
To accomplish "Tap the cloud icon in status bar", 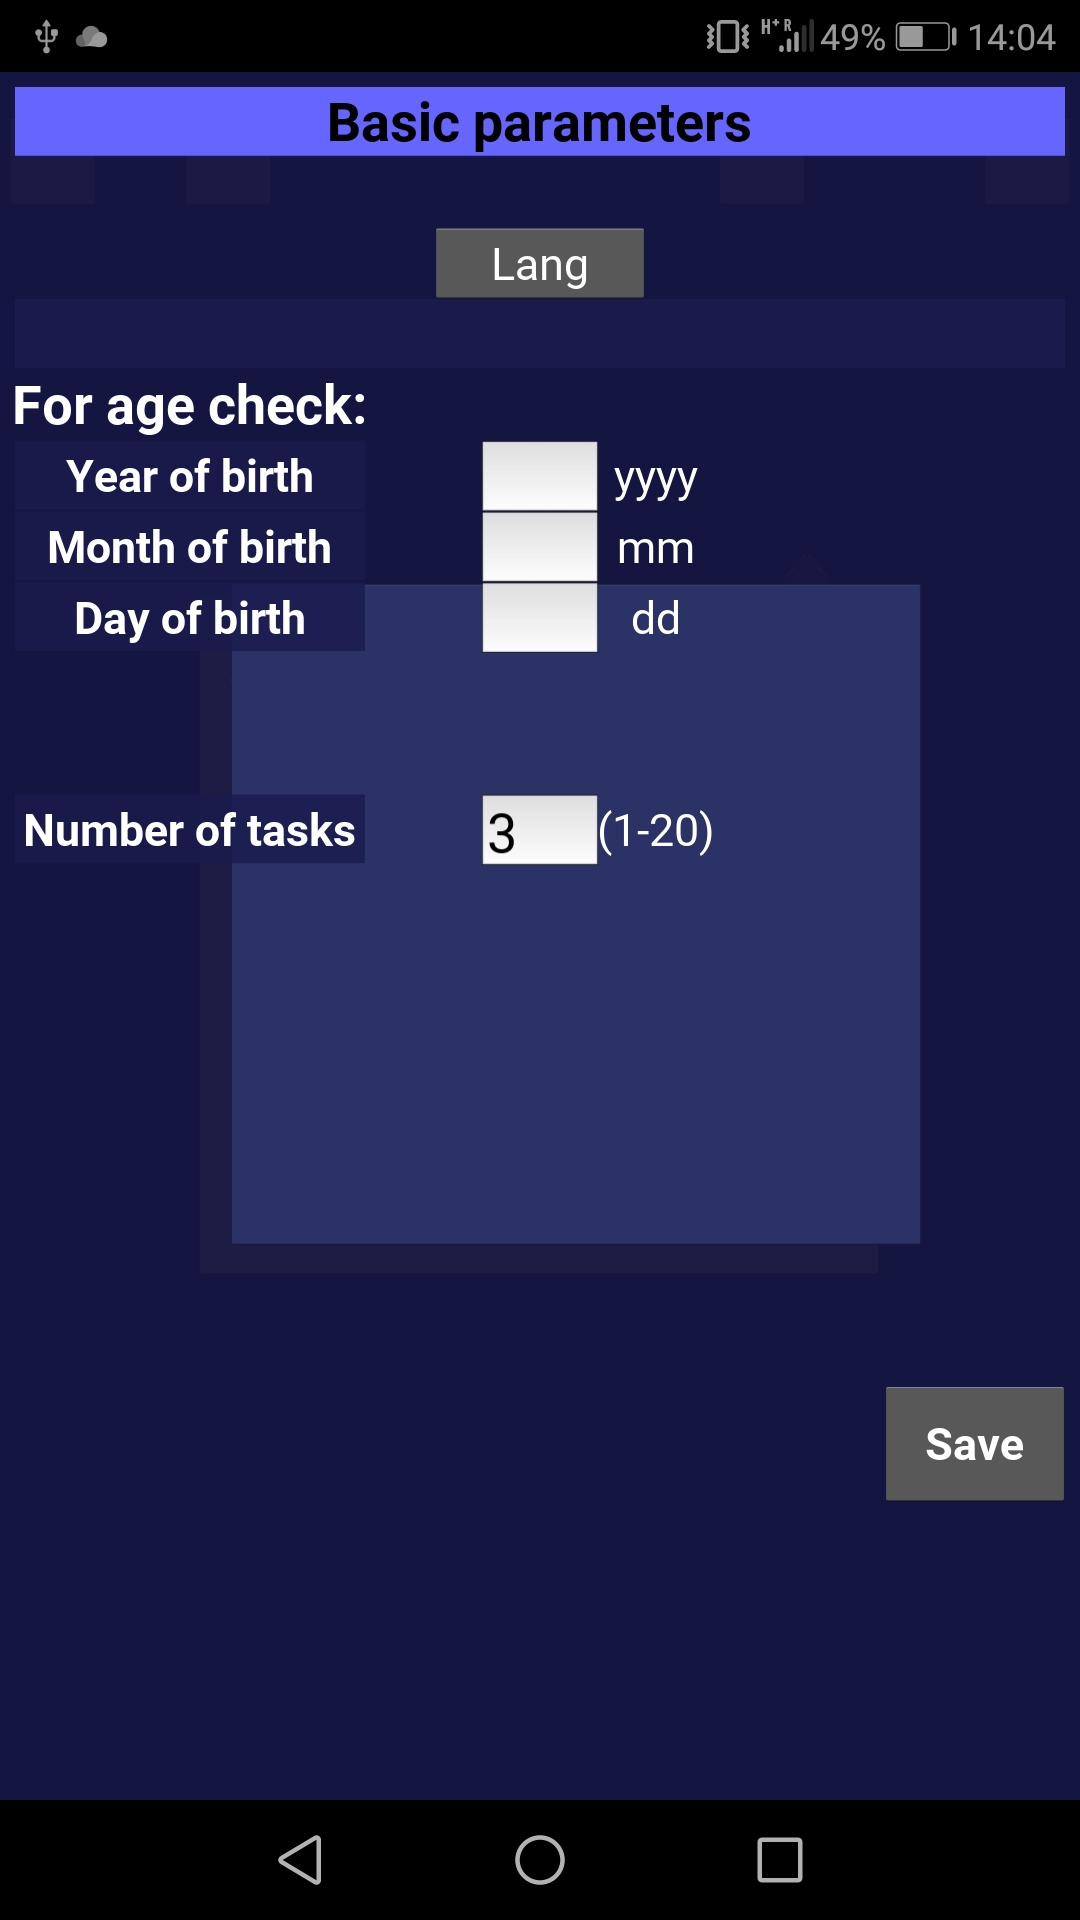I will [91, 38].
